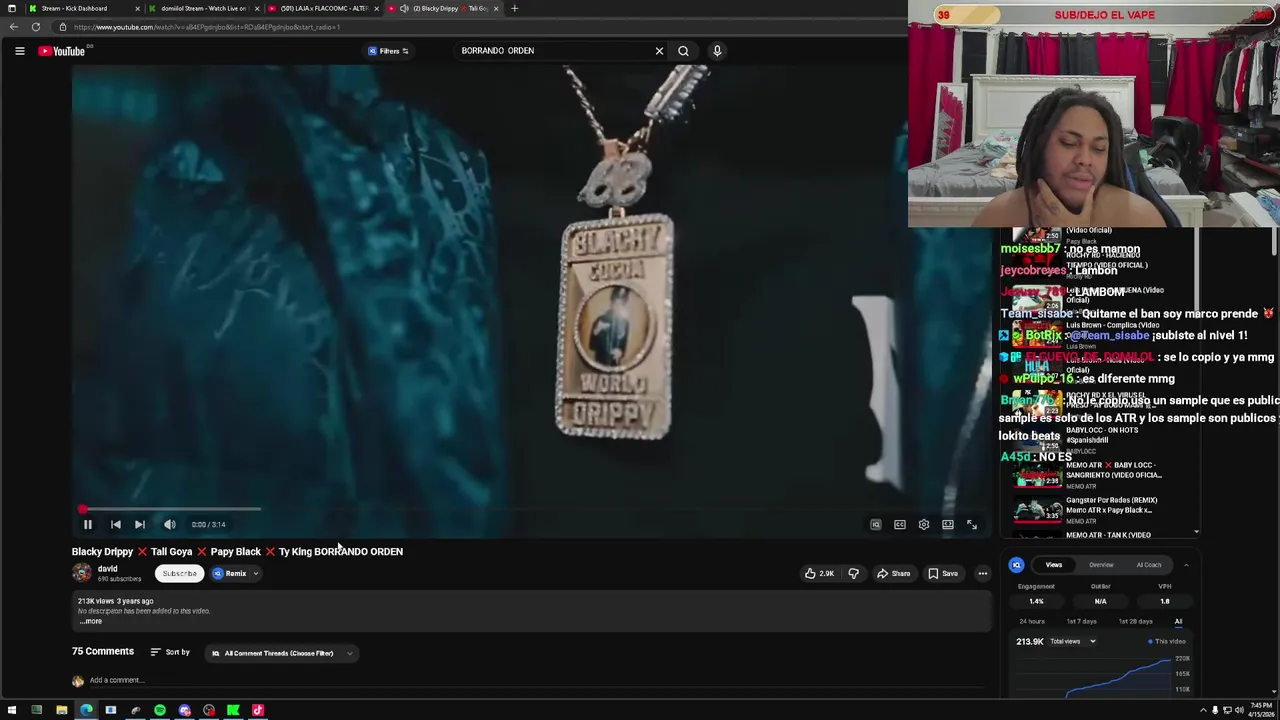This screenshot has width=1280, height=720.
Task: Click the 75 Comments heading
Action: (x=103, y=651)
